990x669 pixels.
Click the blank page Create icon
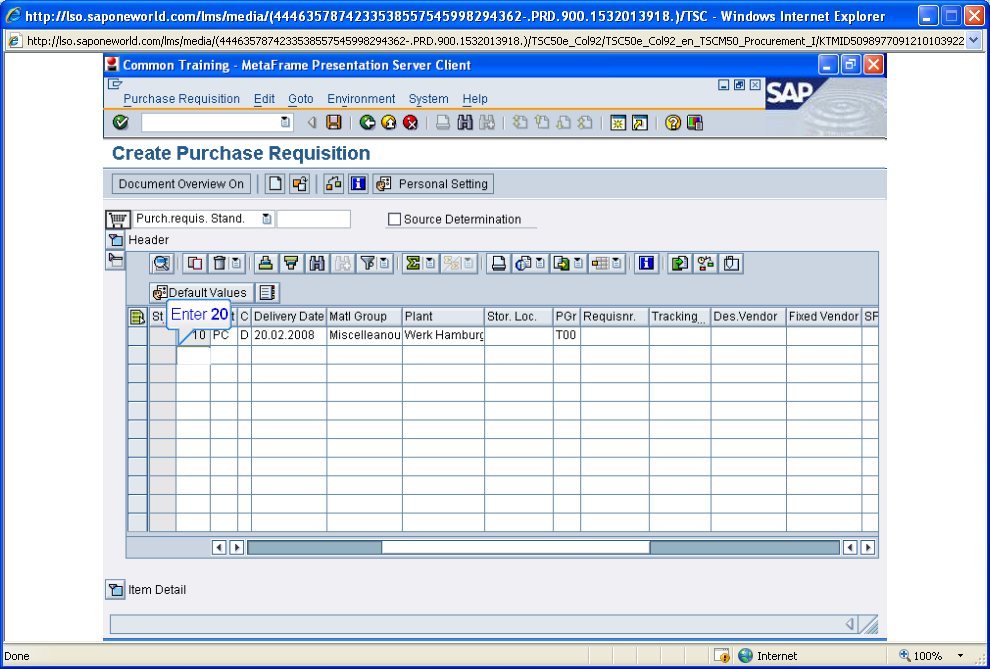point(275,184)
